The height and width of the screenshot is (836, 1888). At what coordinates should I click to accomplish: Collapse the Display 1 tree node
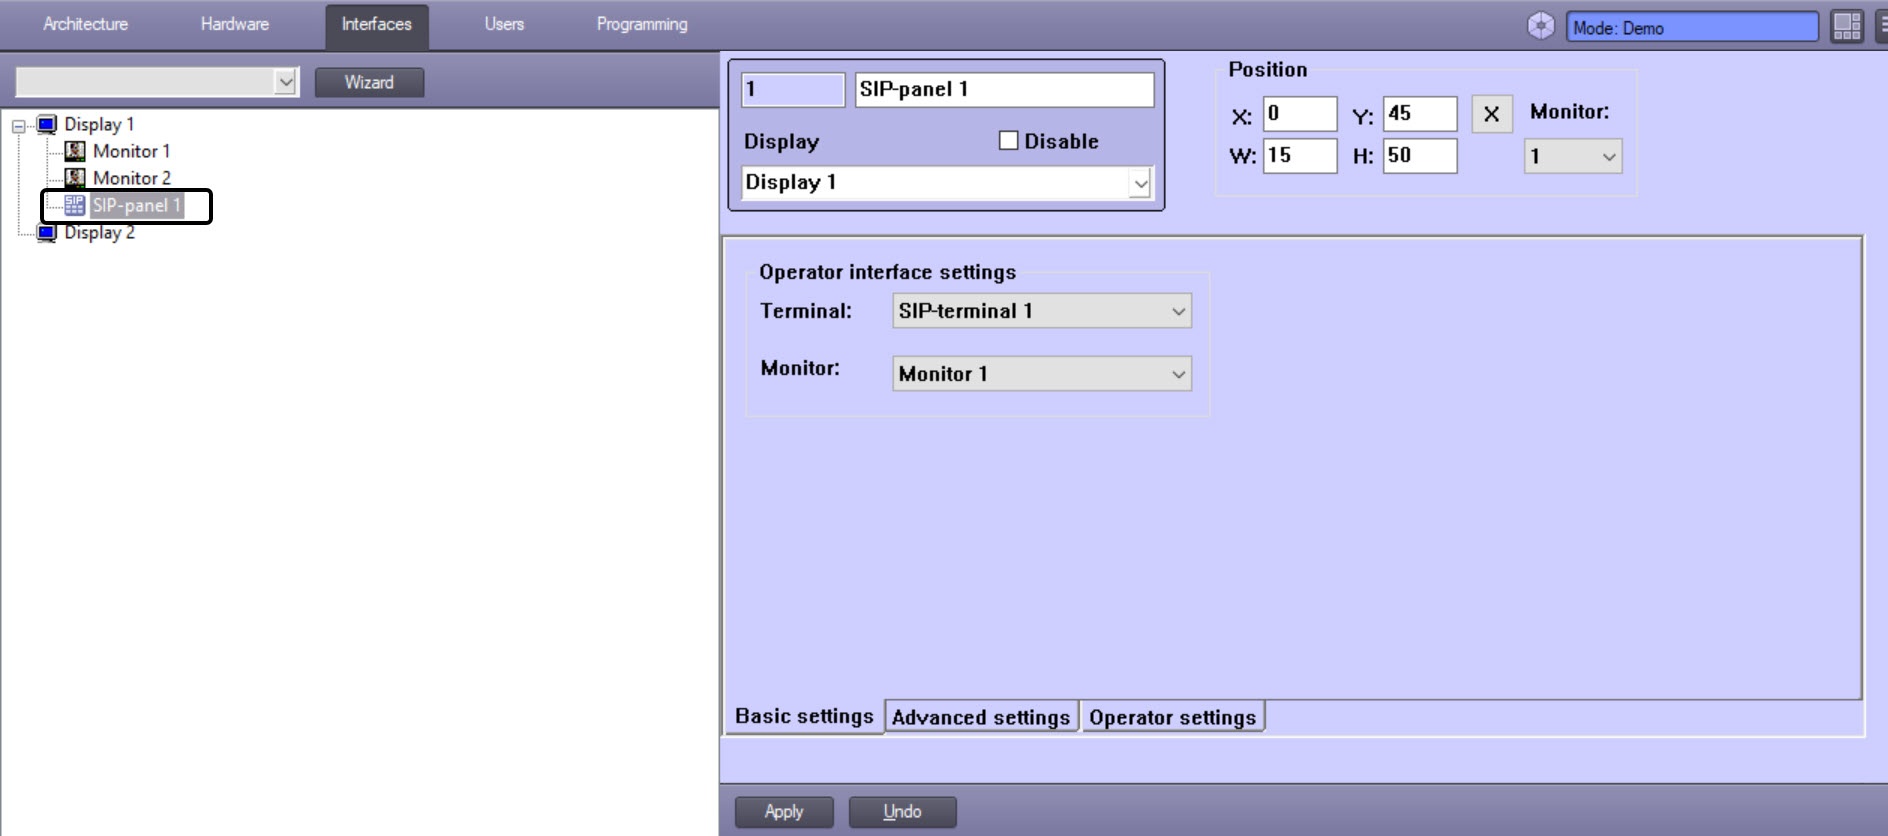click(x=18, y=126)
